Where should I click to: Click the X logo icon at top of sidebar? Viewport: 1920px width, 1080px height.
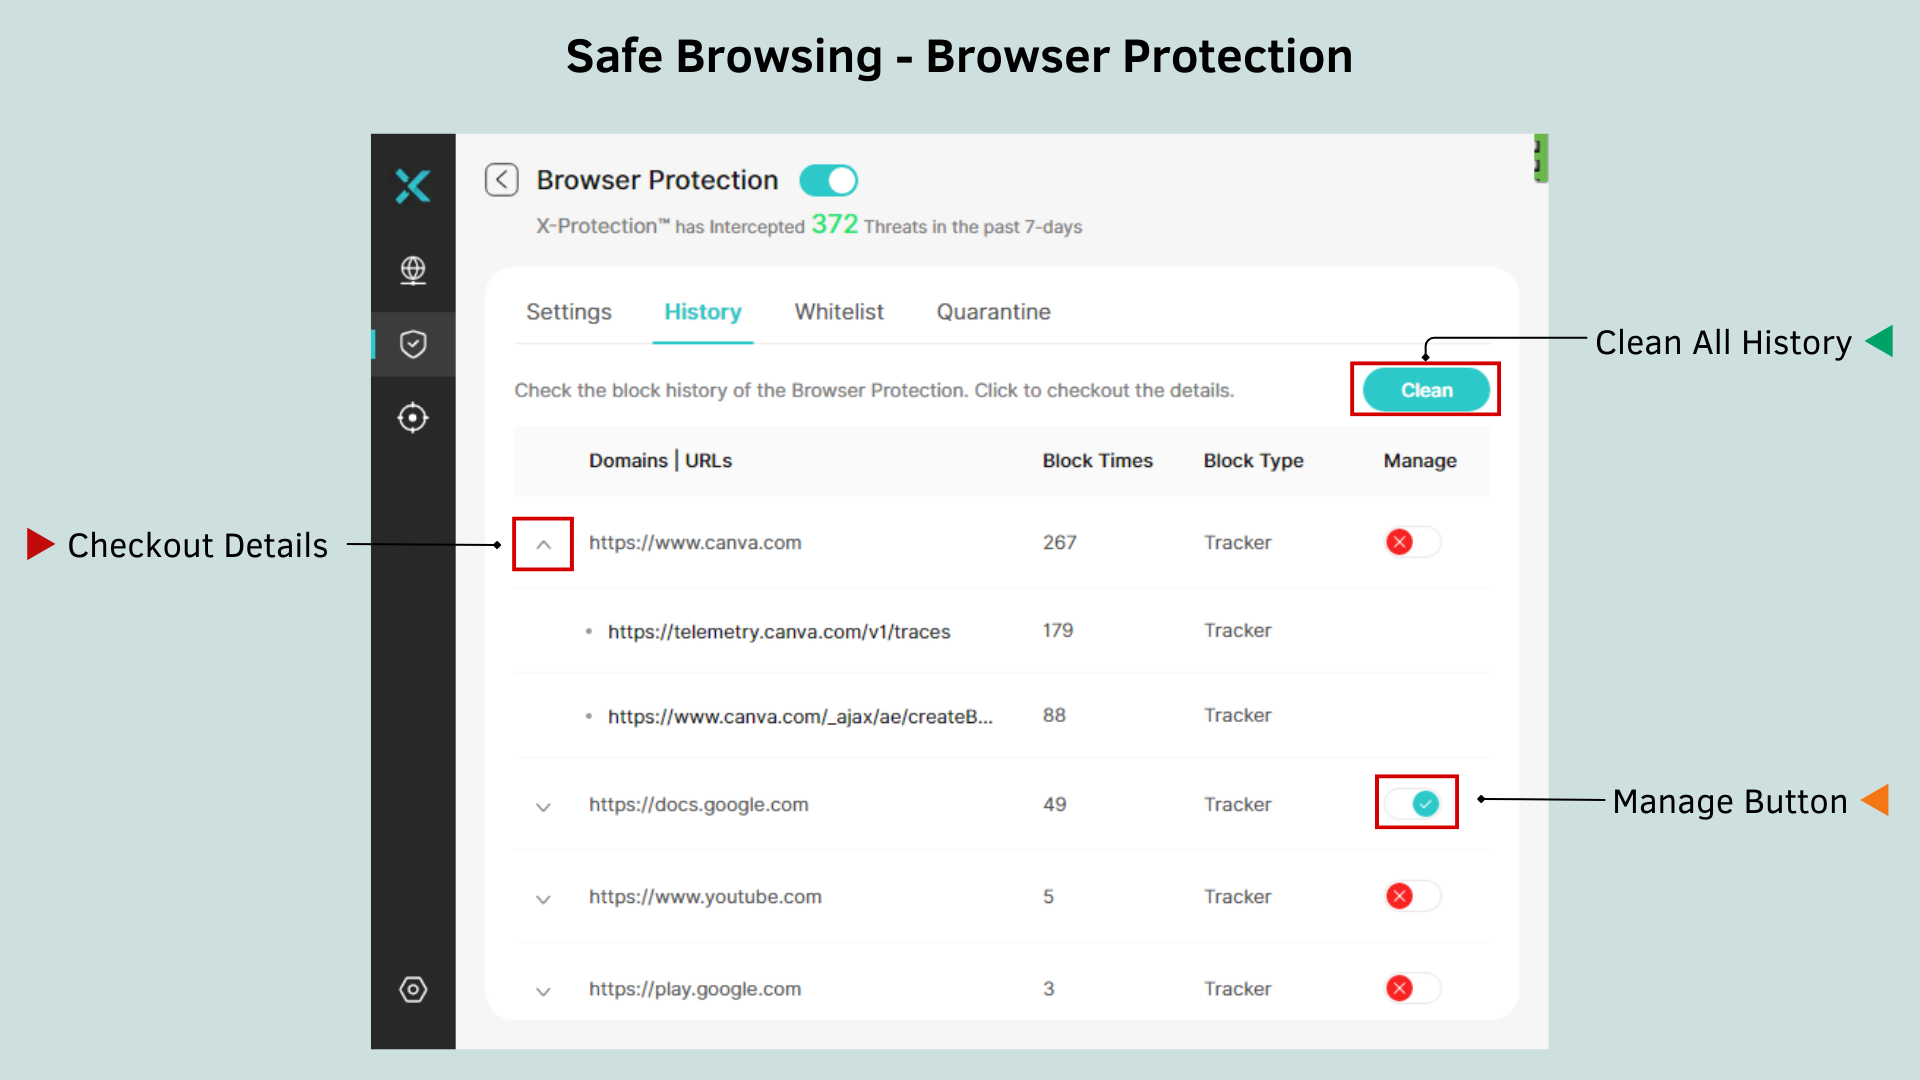pyautogui.click(x=411, y=185)
